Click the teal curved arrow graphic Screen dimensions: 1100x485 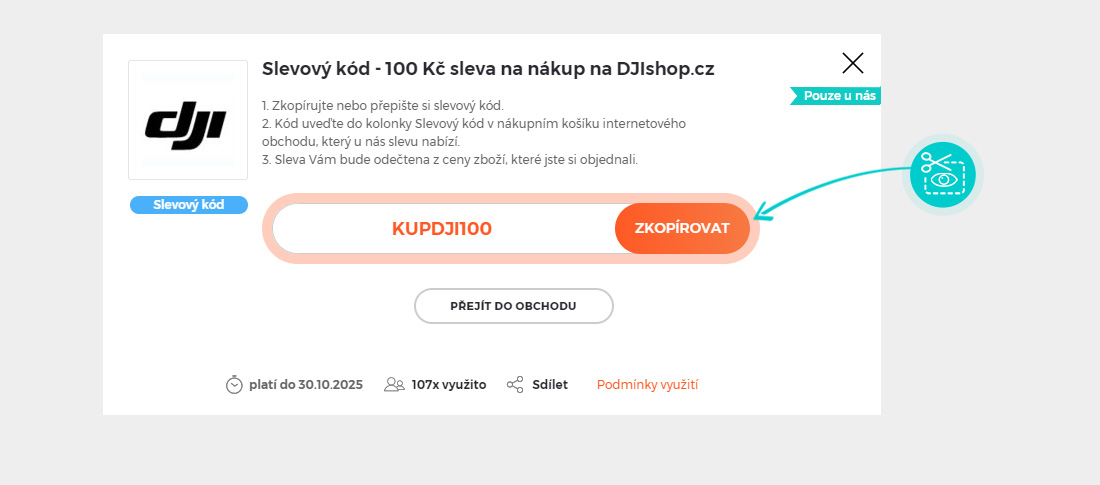pos(830,186)
